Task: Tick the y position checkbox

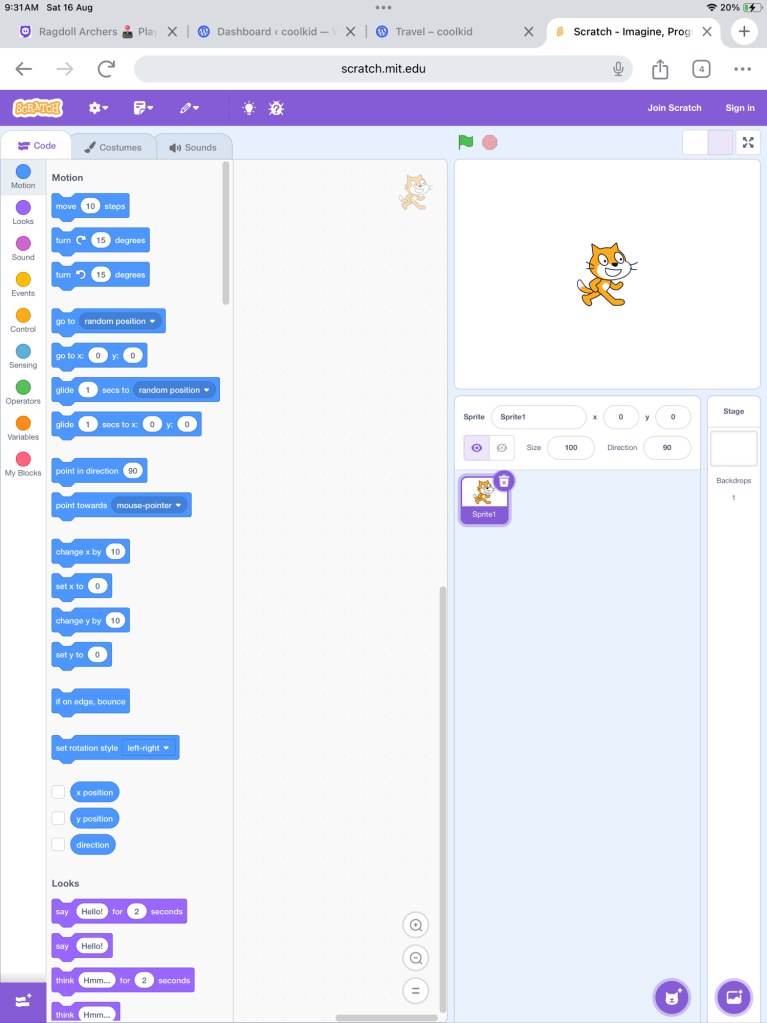Action: pyautogui.click(x=58, y=818)
